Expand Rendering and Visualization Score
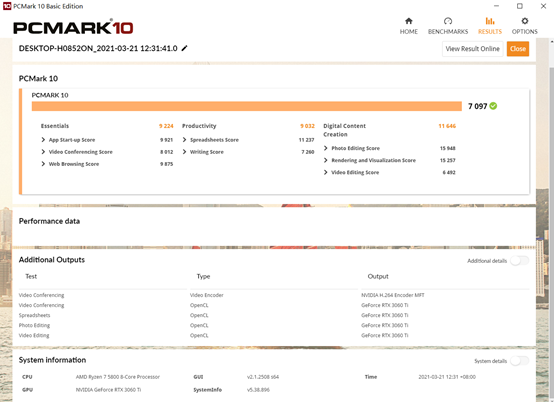This screenshot has height=402, width=554. tap(326, 160)
